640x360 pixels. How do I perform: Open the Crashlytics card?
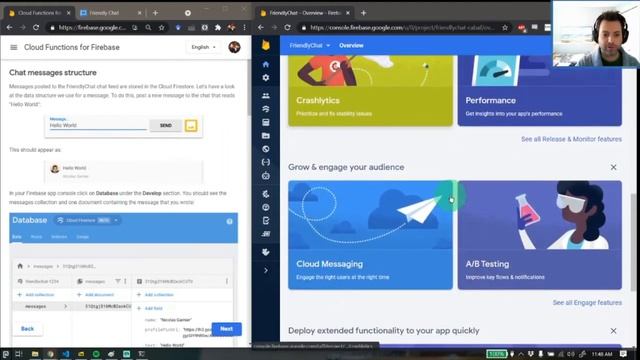pos(370,91)
